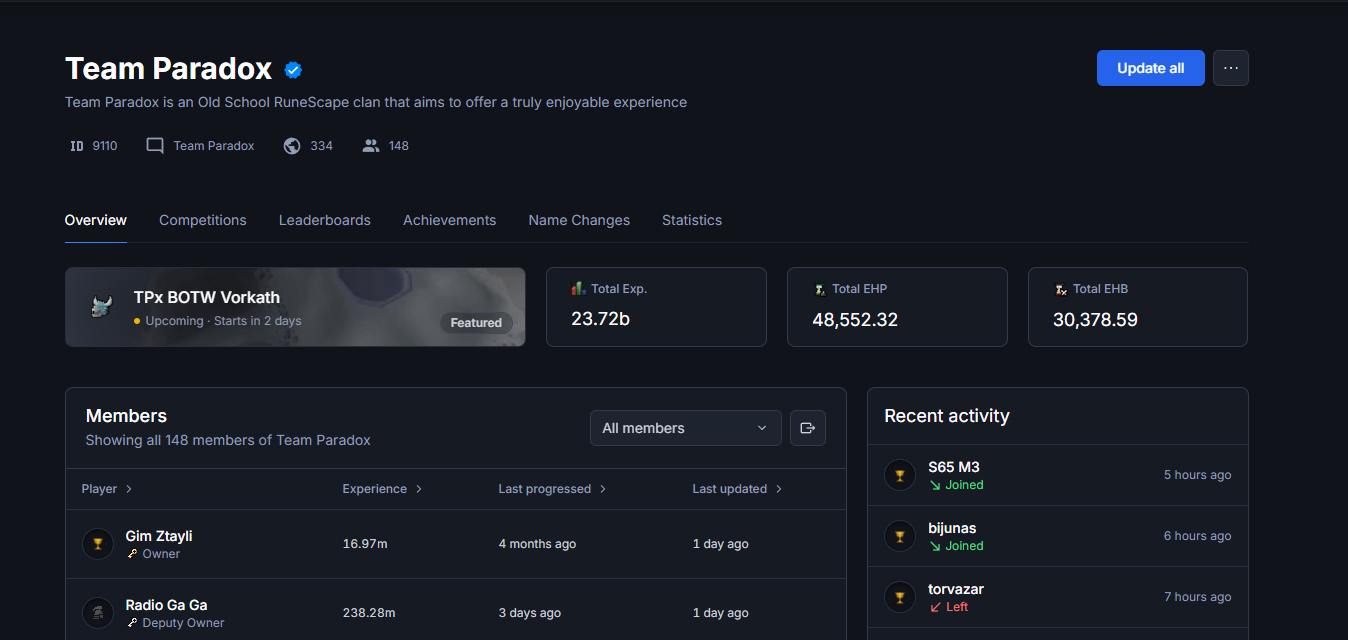Click the Total EHP 48,552.32 value

855,320
